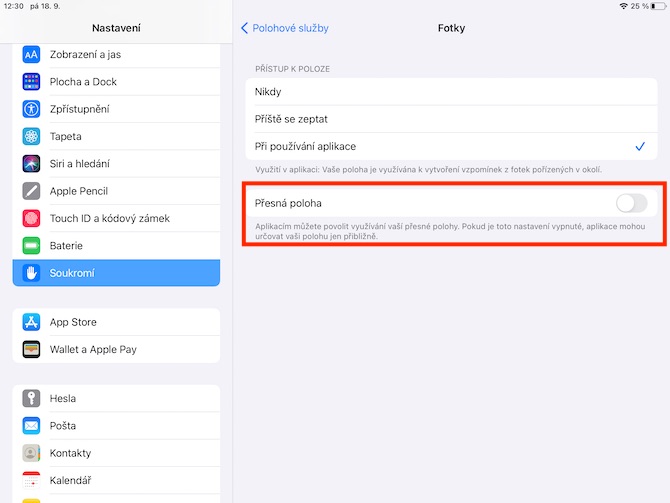
Task: Open Wallet a Apple Pay settings
Action: [x=116, y=349]
